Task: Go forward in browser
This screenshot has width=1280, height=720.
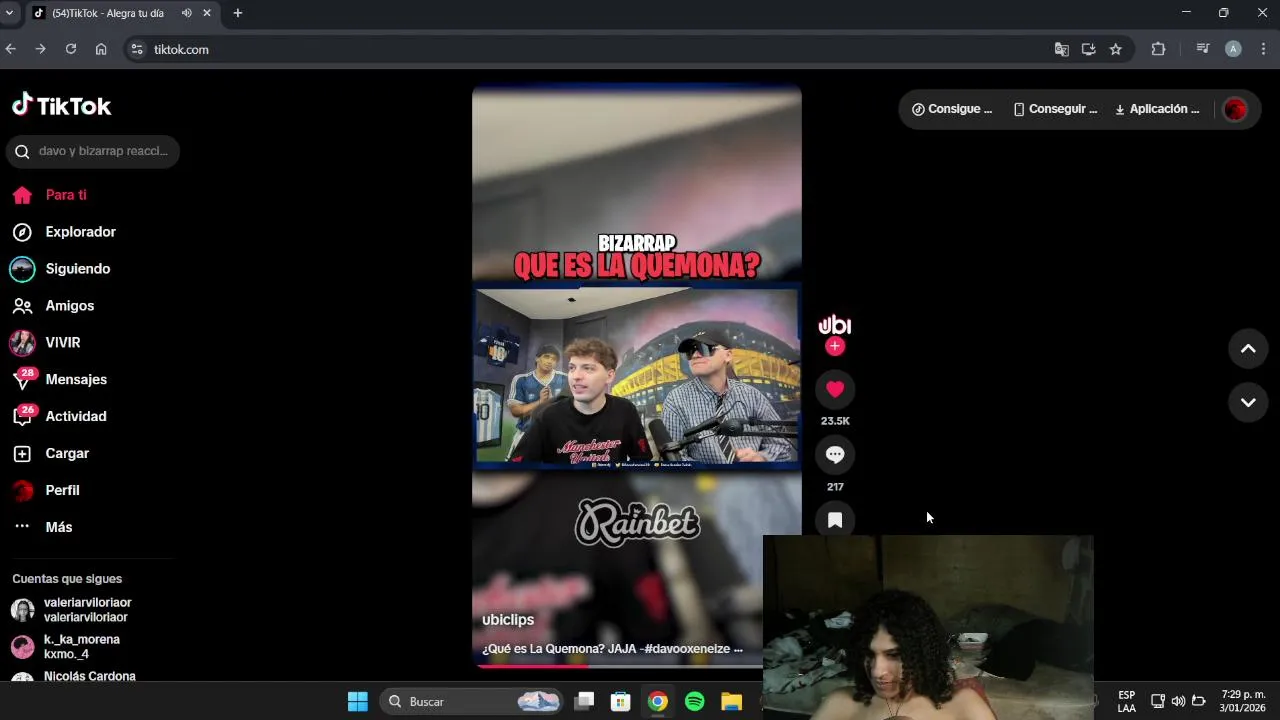Action: [41, 49]
